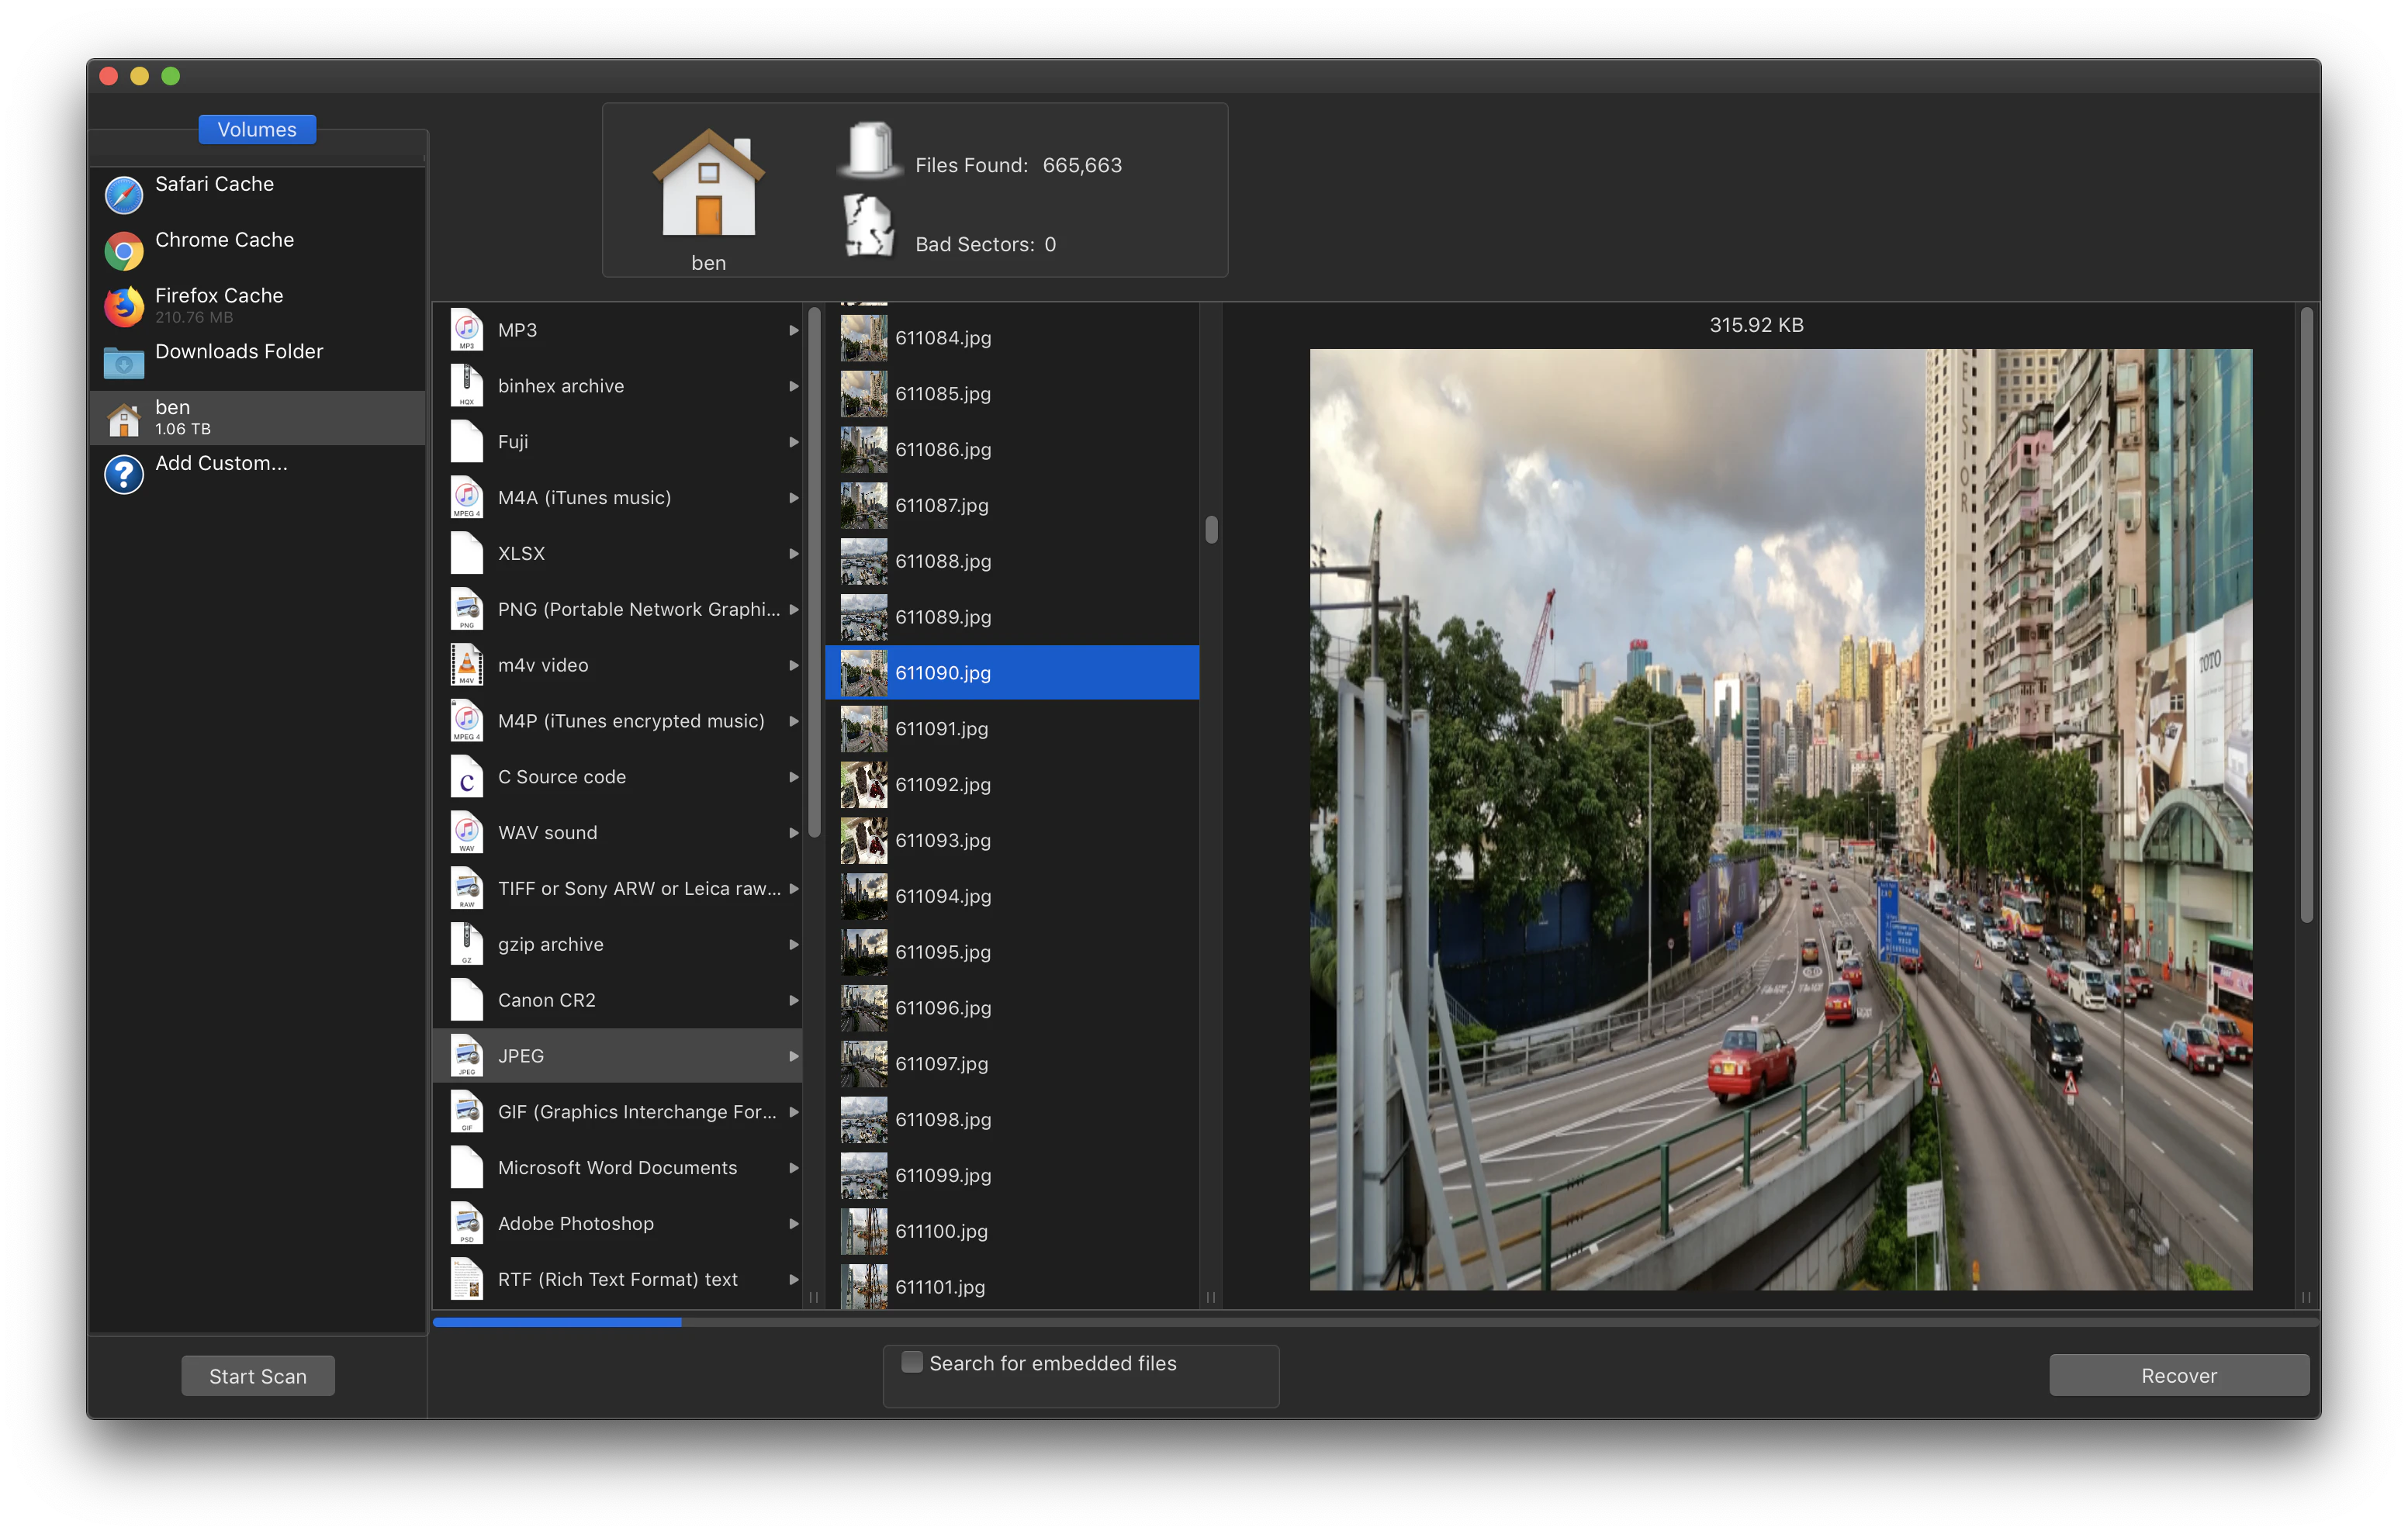Click the Recover button
Image resolution: width=2408 pixels, height=1534 pixels.
pyautogui.click(x=2178, y=1375)
